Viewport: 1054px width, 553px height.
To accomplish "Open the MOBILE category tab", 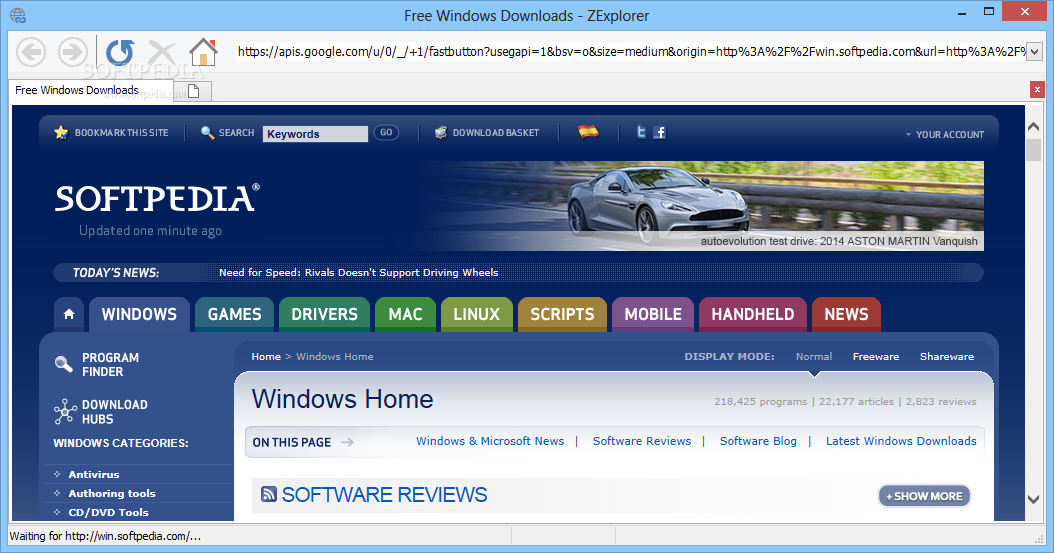I will (653, 314).
